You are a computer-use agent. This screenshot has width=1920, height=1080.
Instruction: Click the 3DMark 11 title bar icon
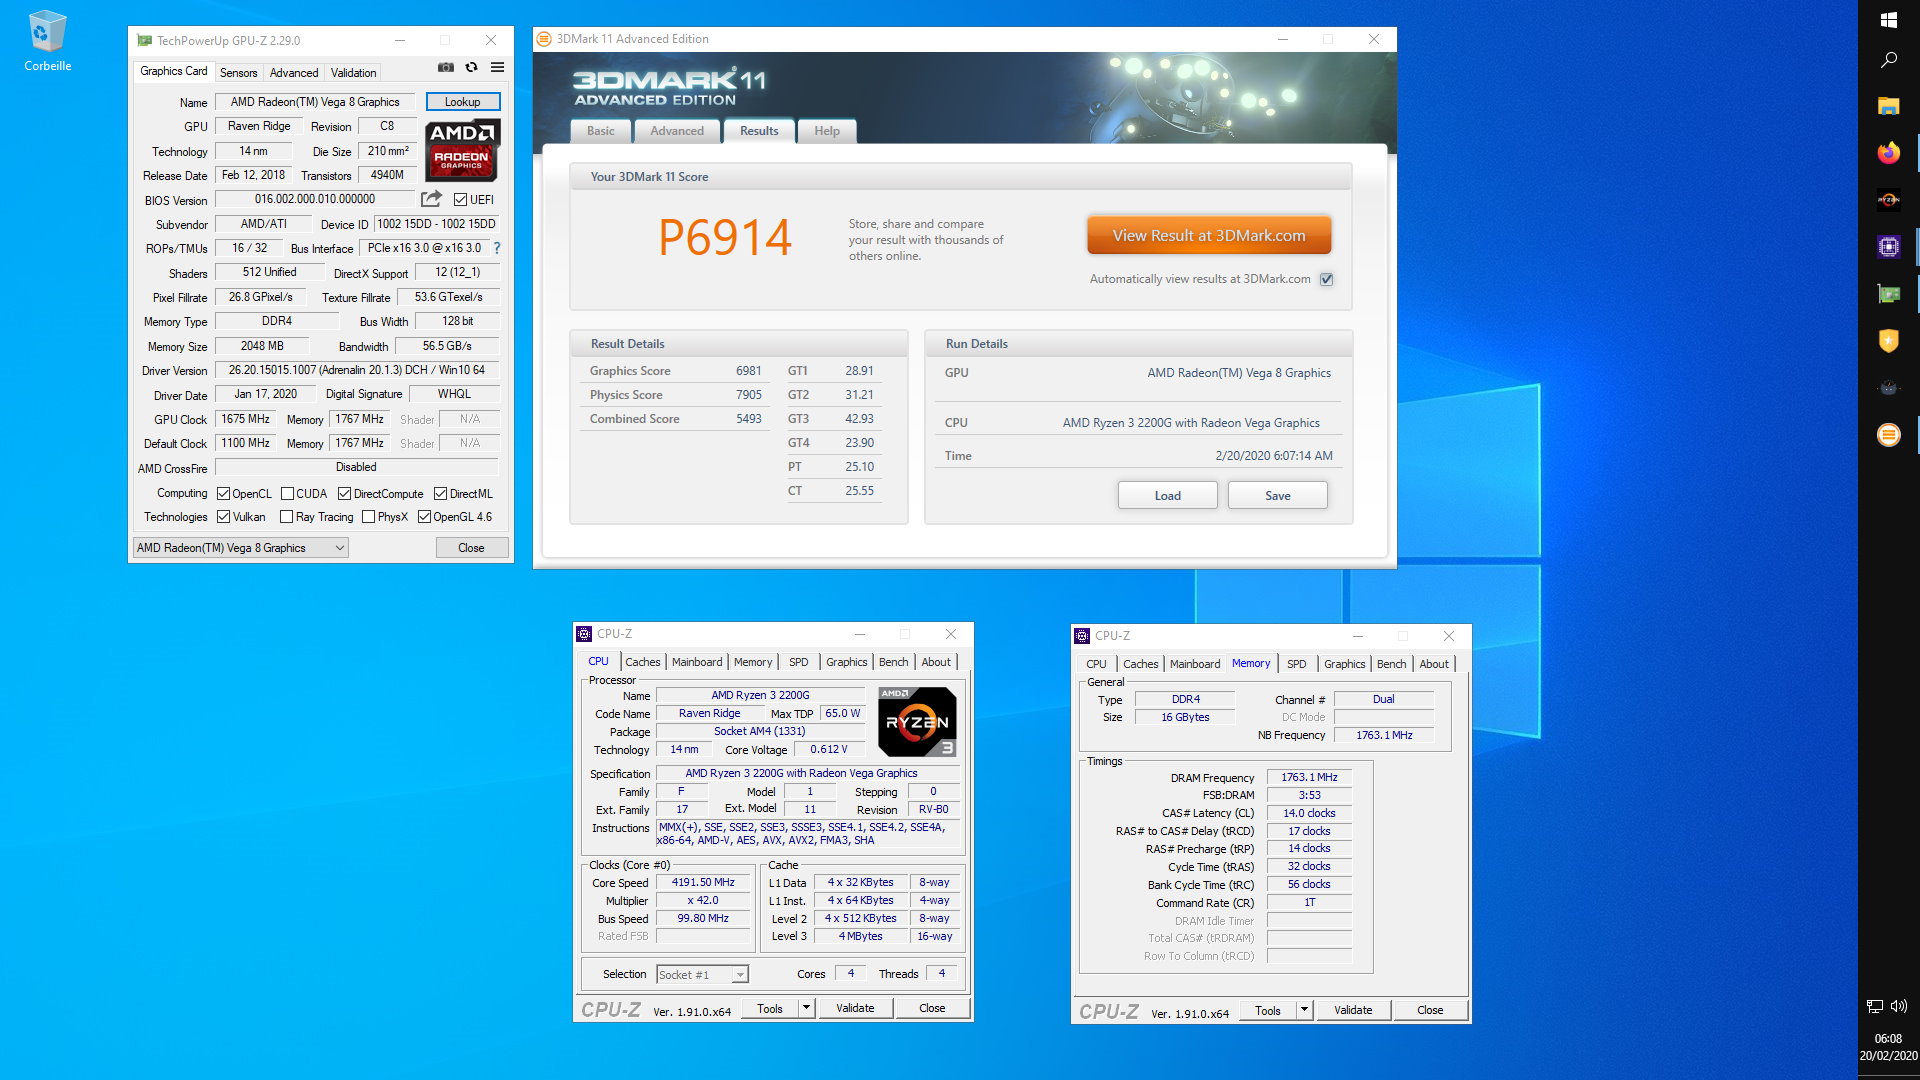(544, 39)
